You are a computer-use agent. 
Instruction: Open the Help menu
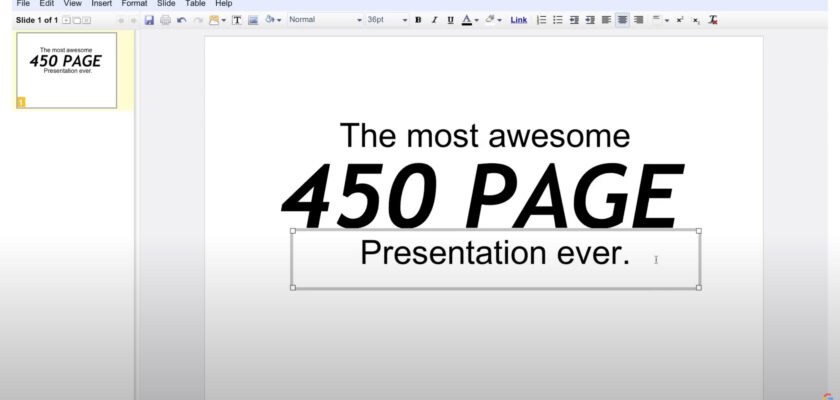(223, 4)
